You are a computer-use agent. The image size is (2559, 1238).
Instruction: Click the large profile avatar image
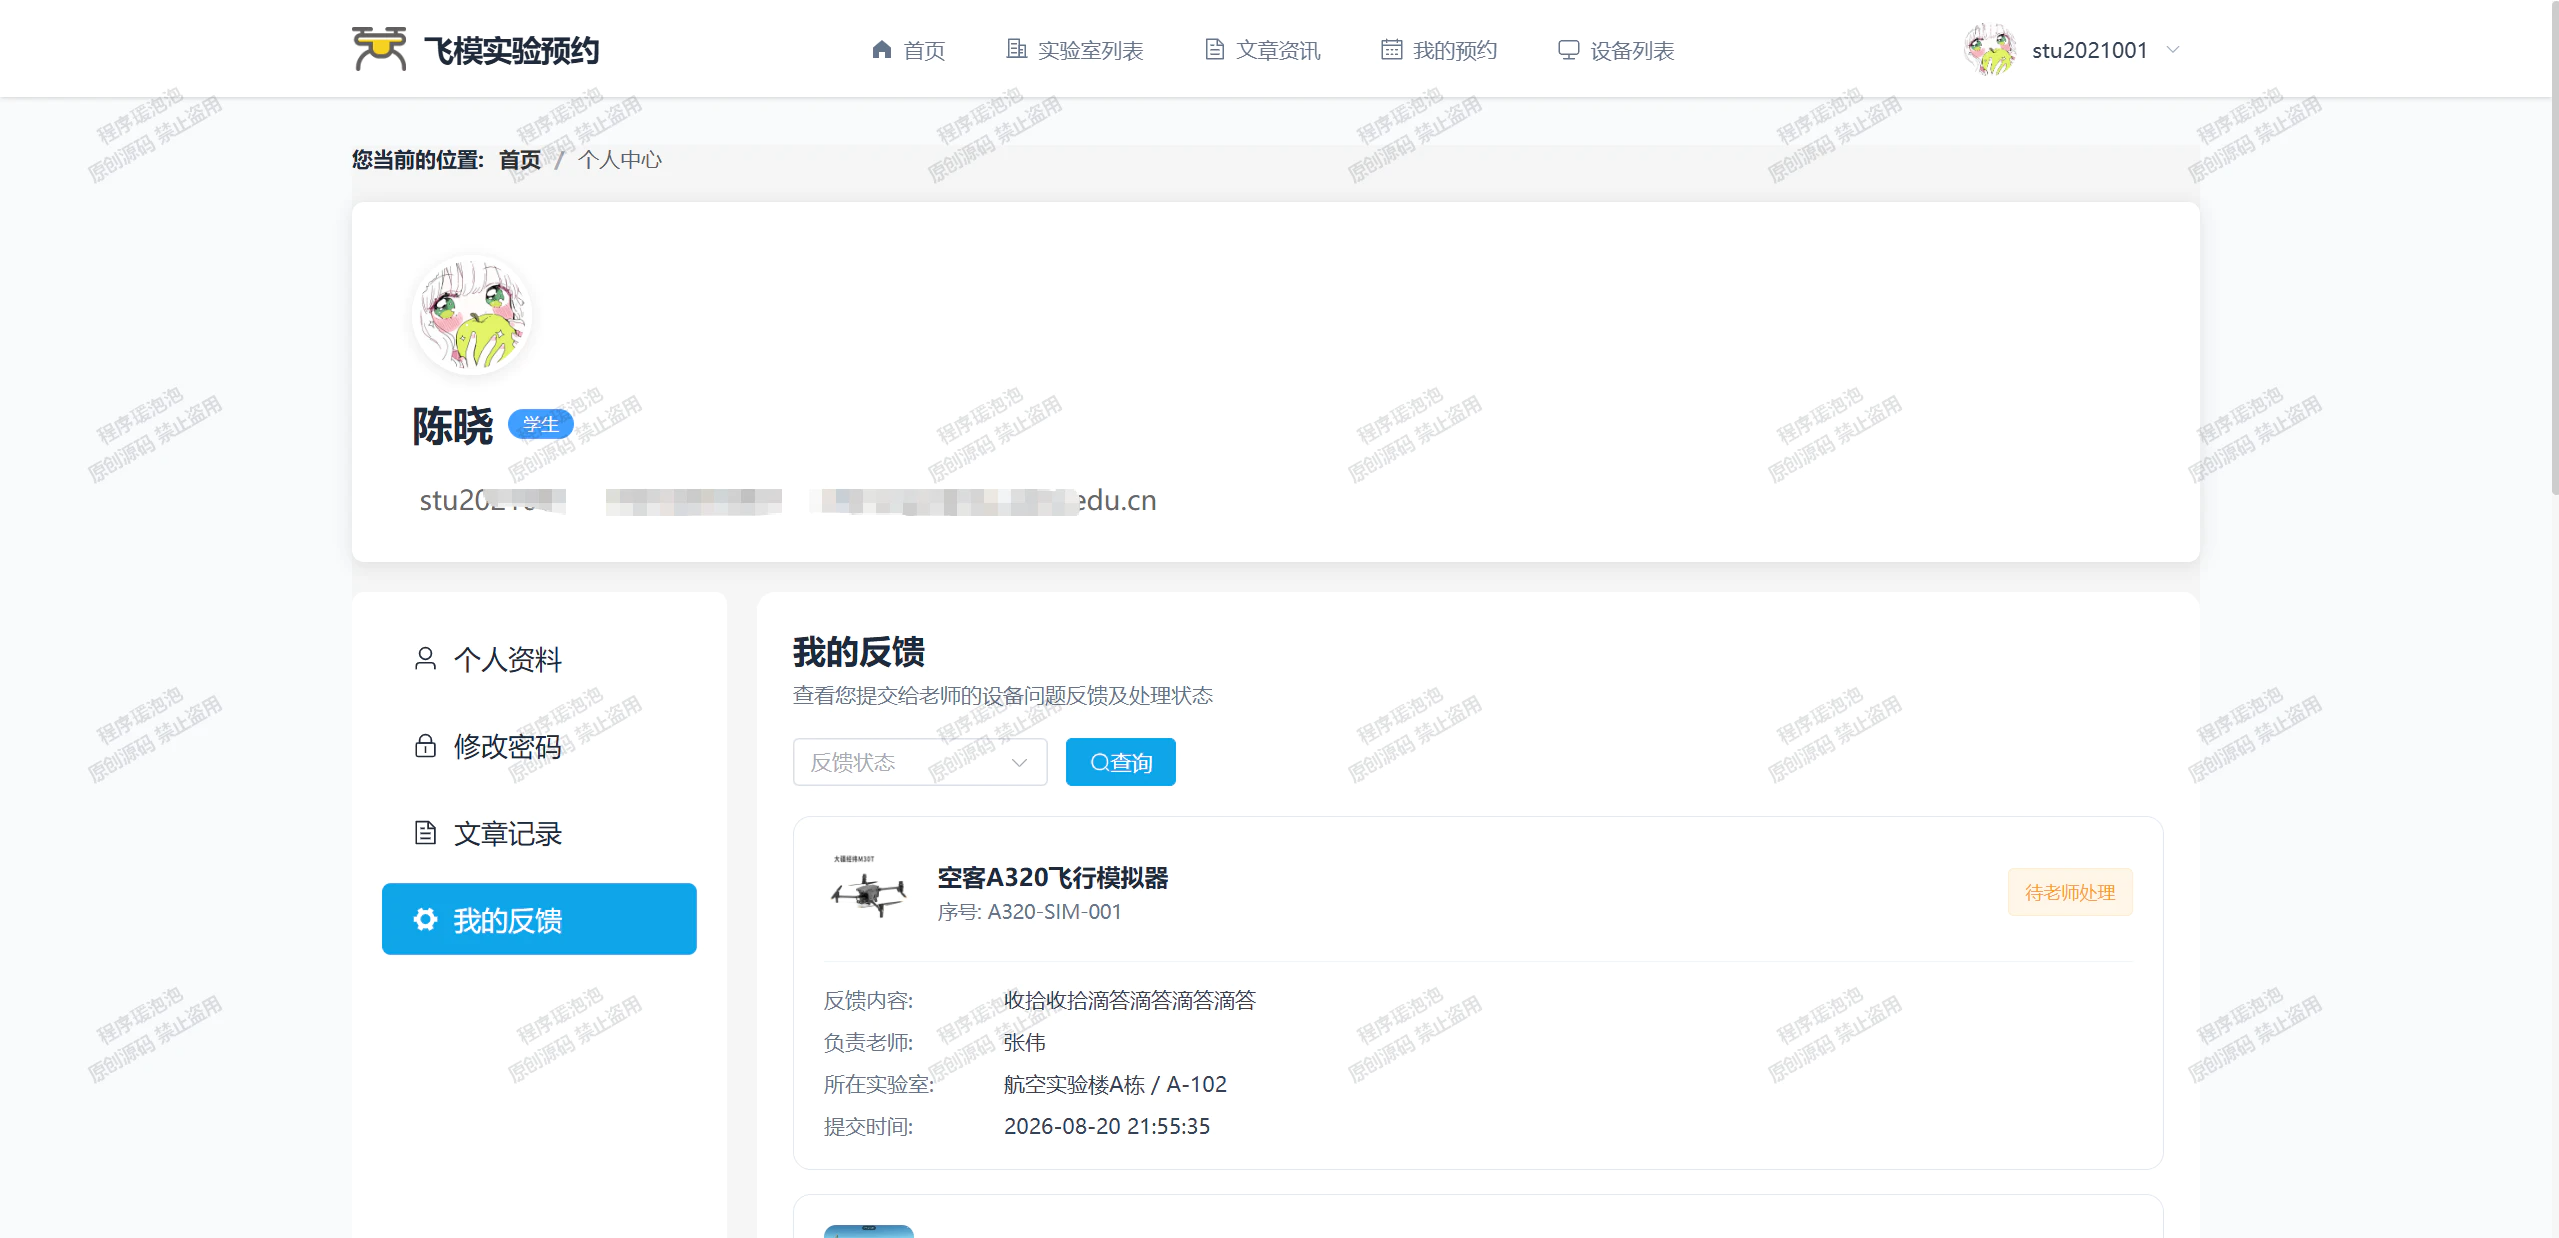coord(471,314)
